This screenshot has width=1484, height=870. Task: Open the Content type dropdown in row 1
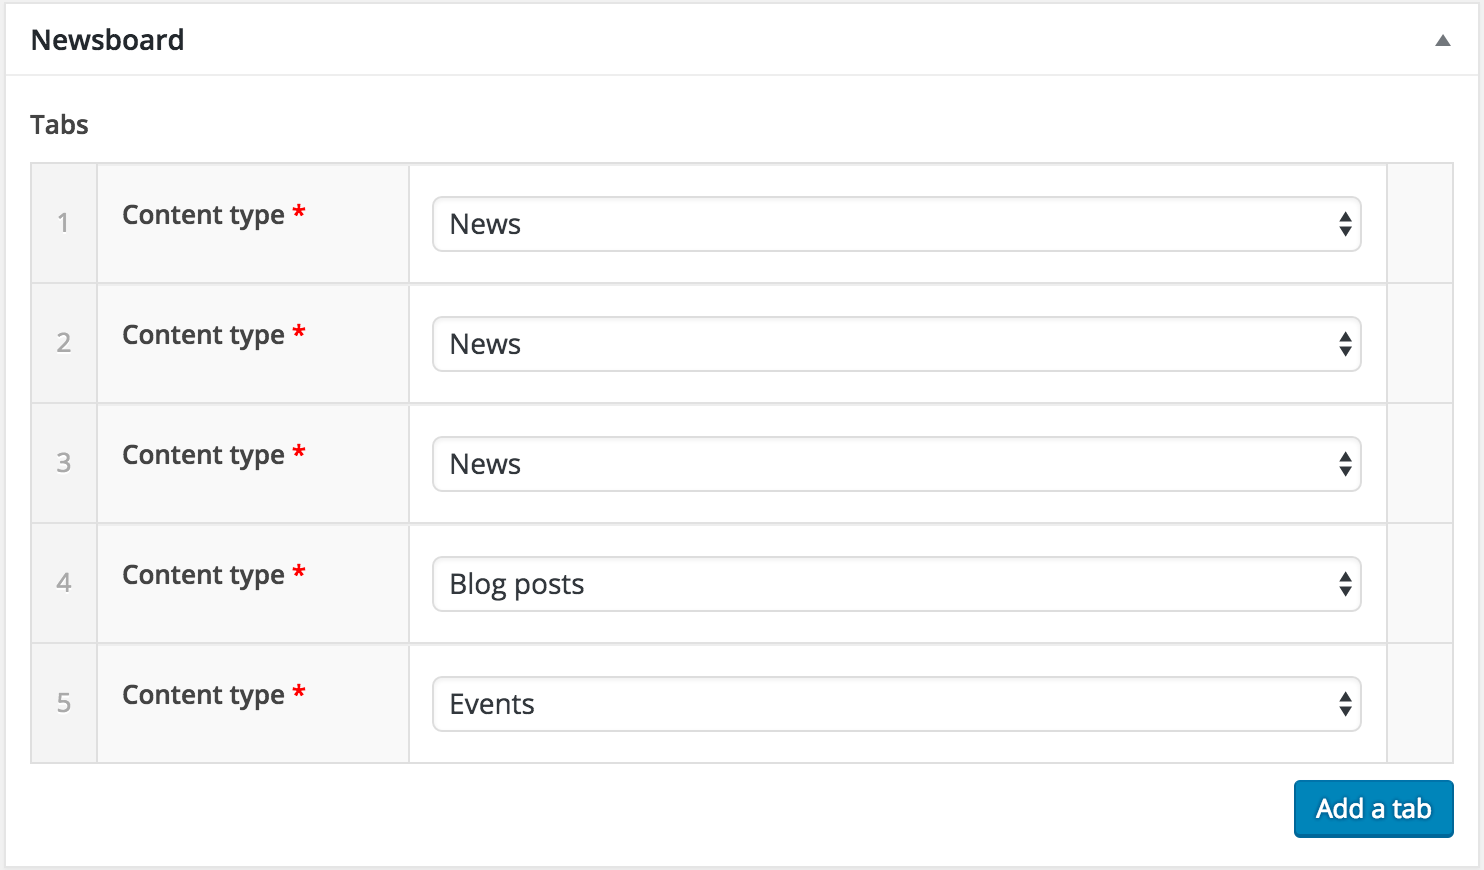896,224
